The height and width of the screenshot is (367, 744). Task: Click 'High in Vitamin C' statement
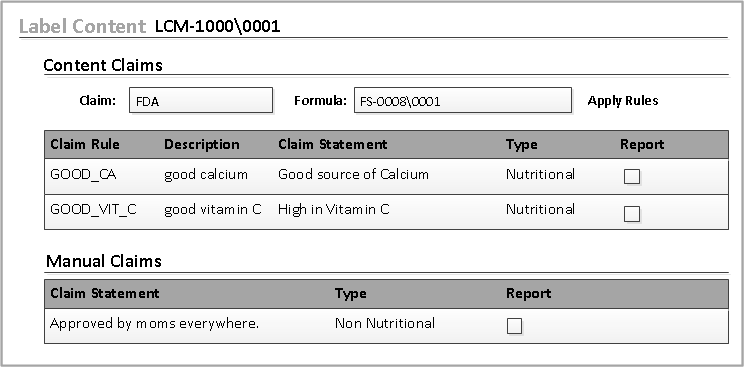334,209
